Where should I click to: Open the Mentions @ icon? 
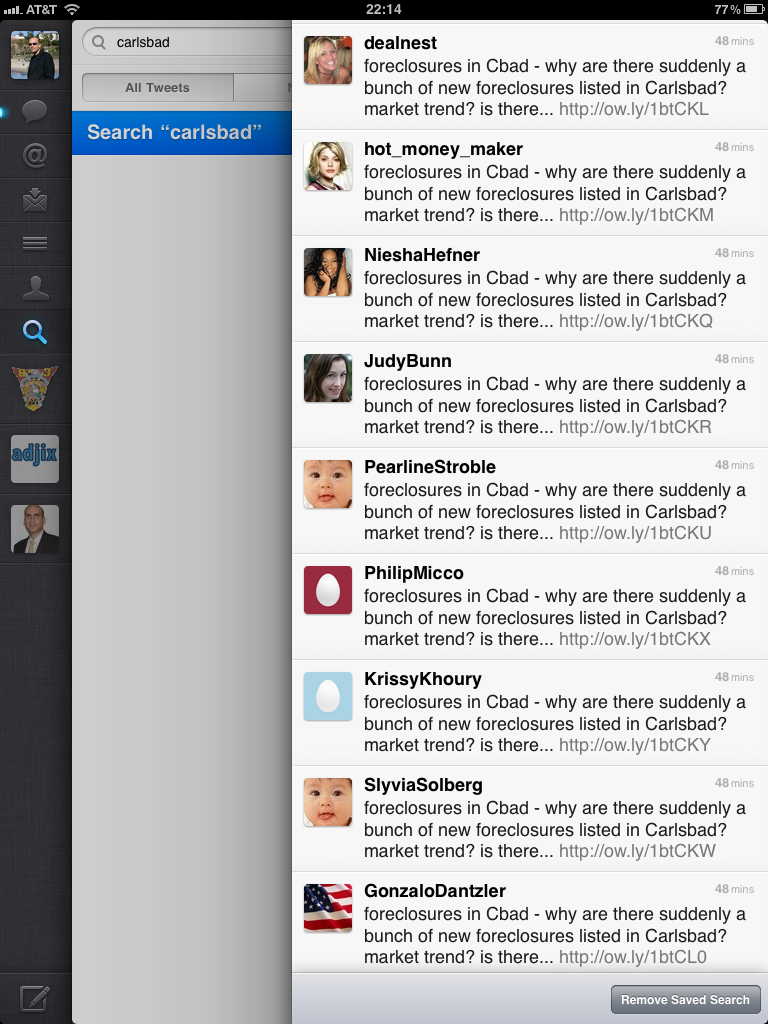[35, 155]
